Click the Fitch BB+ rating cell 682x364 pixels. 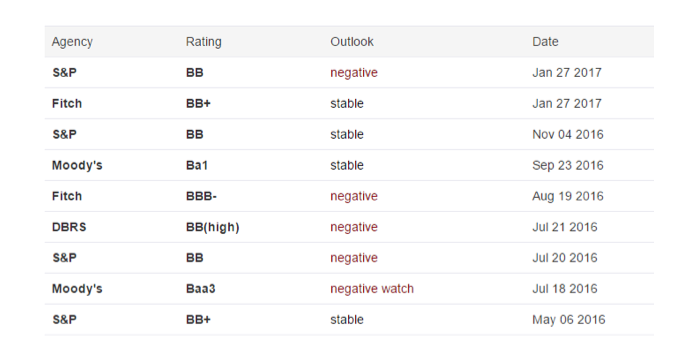coord(198,104)
